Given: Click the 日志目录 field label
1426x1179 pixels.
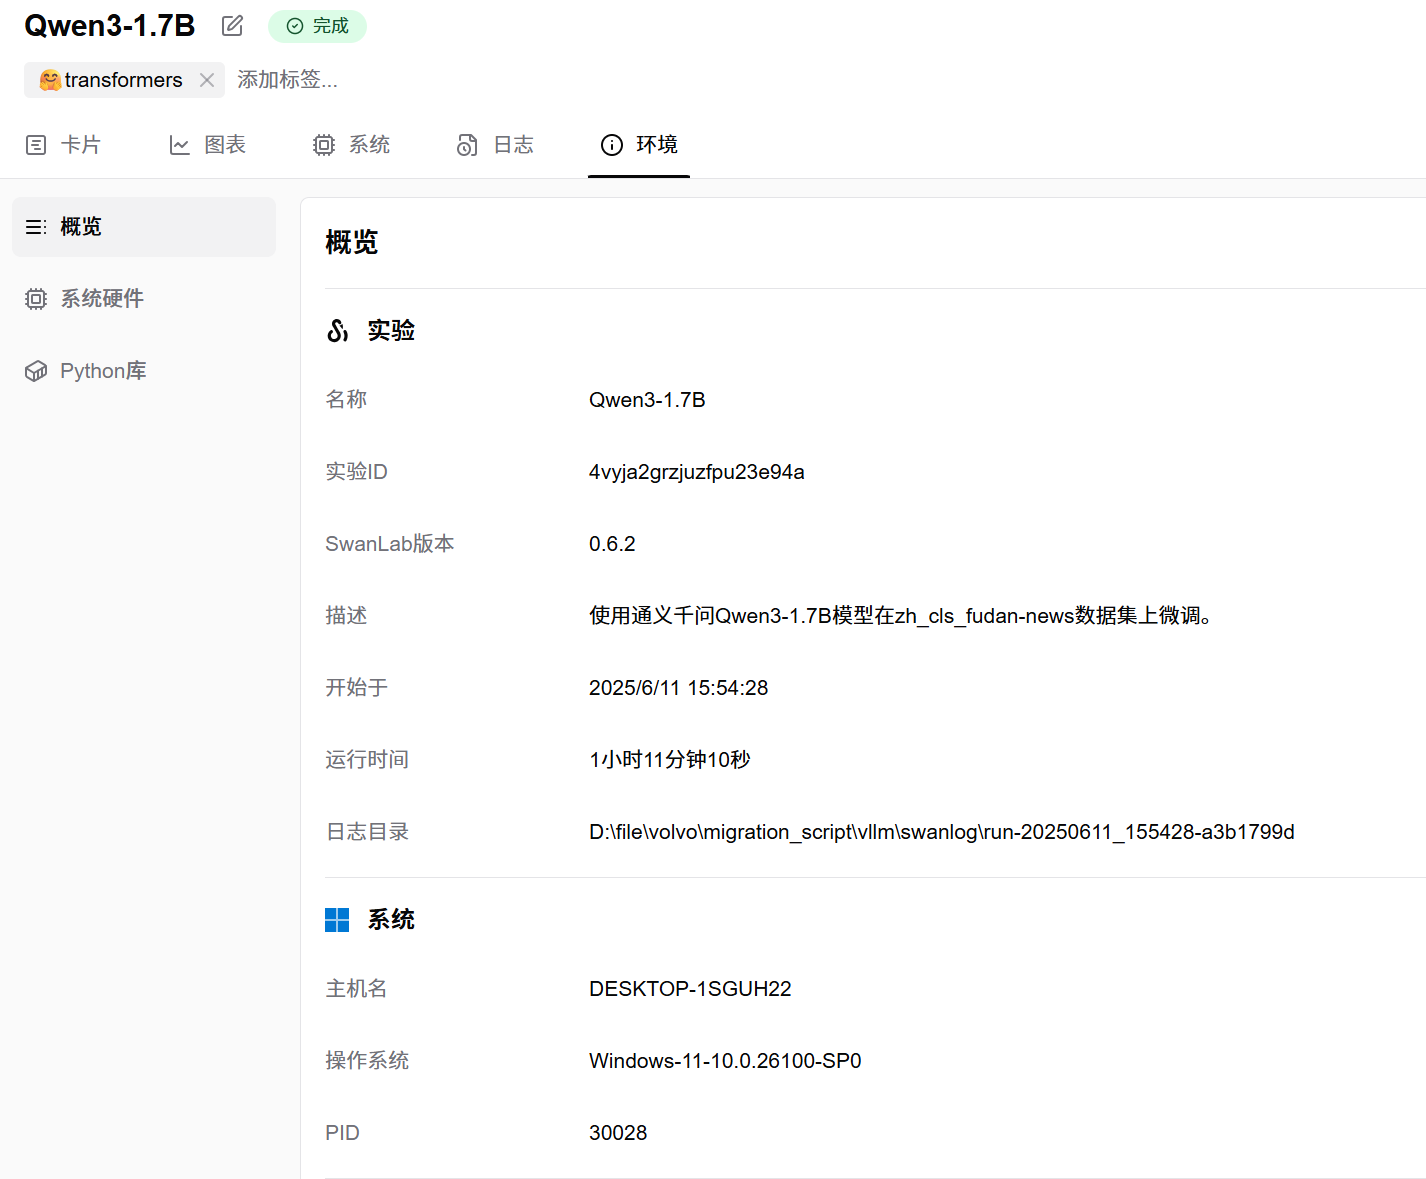Looking at the screenshot, I should point(367,832).
